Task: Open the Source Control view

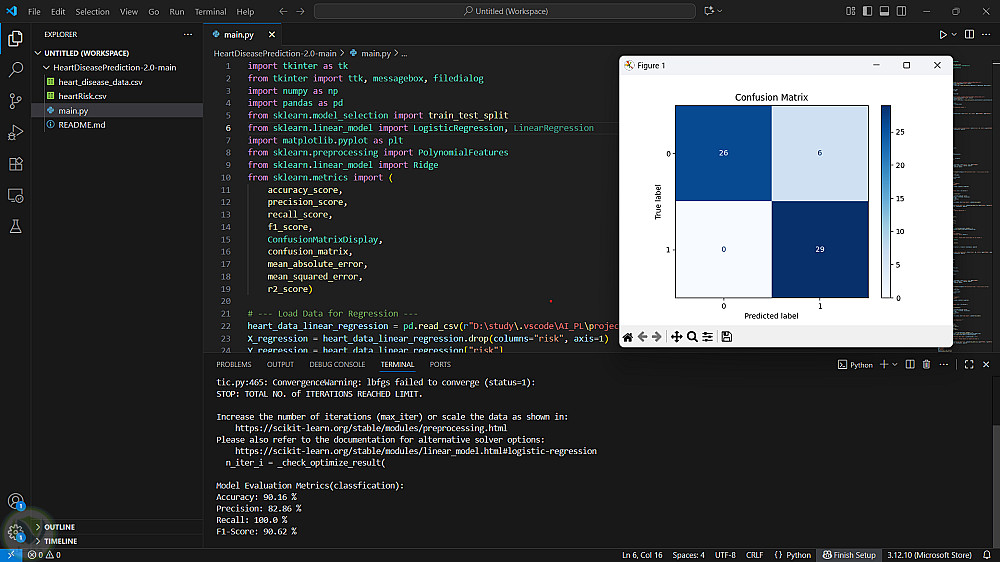Action: (x=15, y=101)
